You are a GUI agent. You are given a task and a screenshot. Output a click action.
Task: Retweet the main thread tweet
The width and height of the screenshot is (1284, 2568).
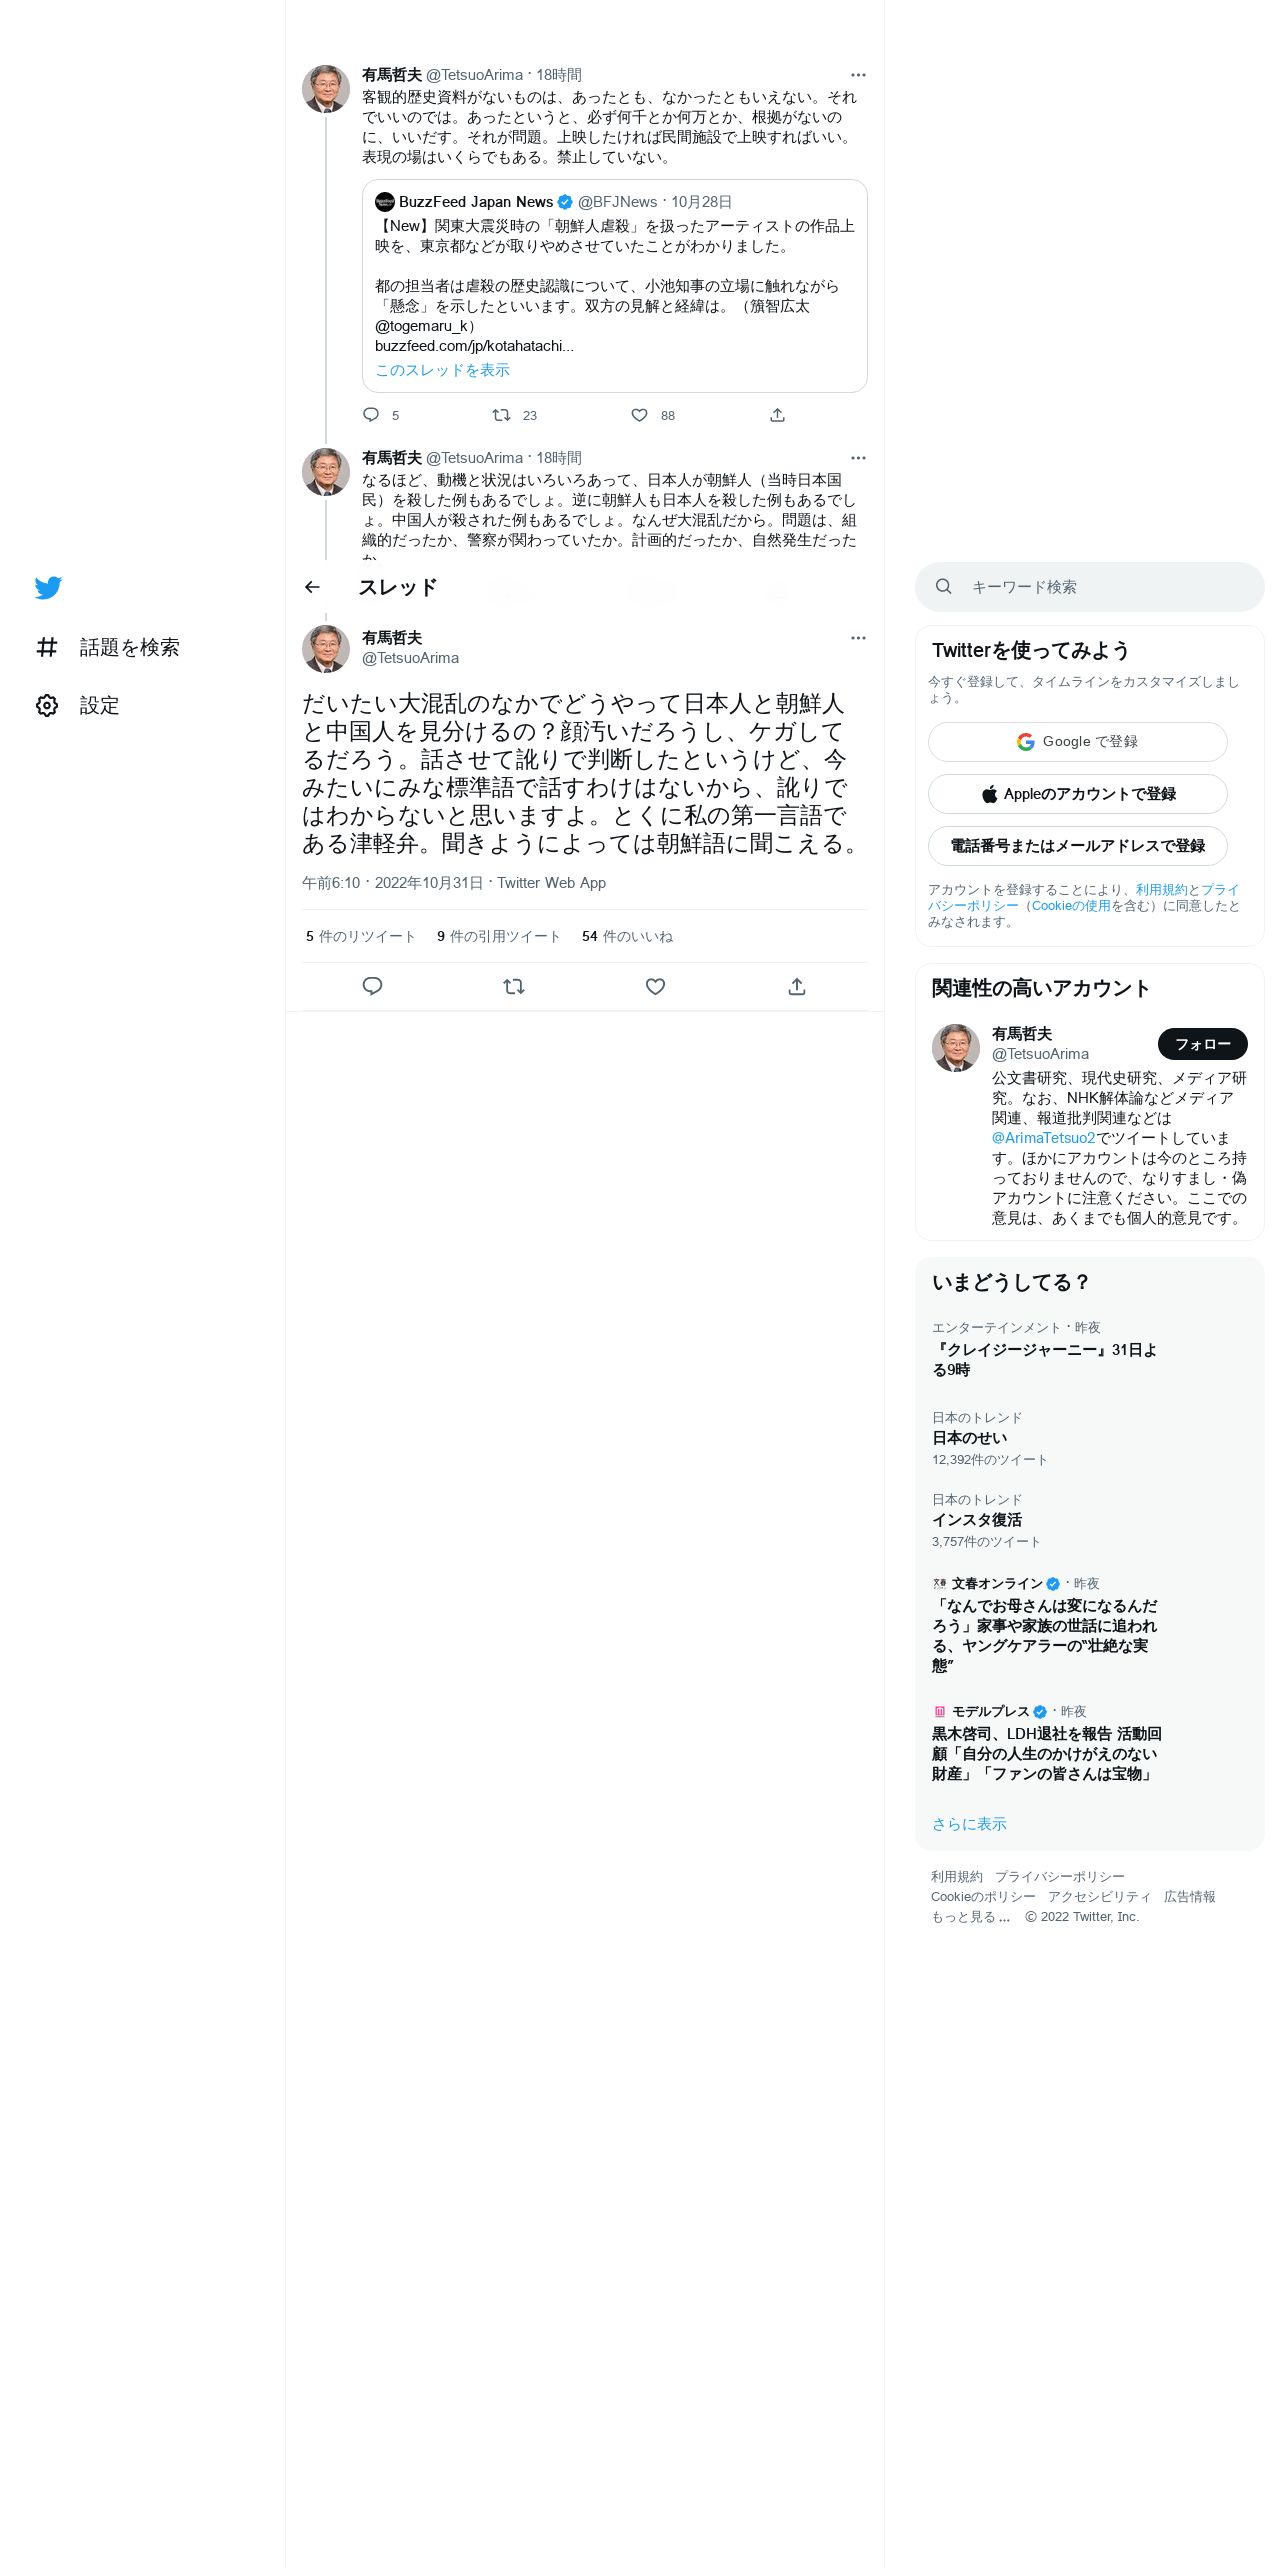tap(514, 987)
